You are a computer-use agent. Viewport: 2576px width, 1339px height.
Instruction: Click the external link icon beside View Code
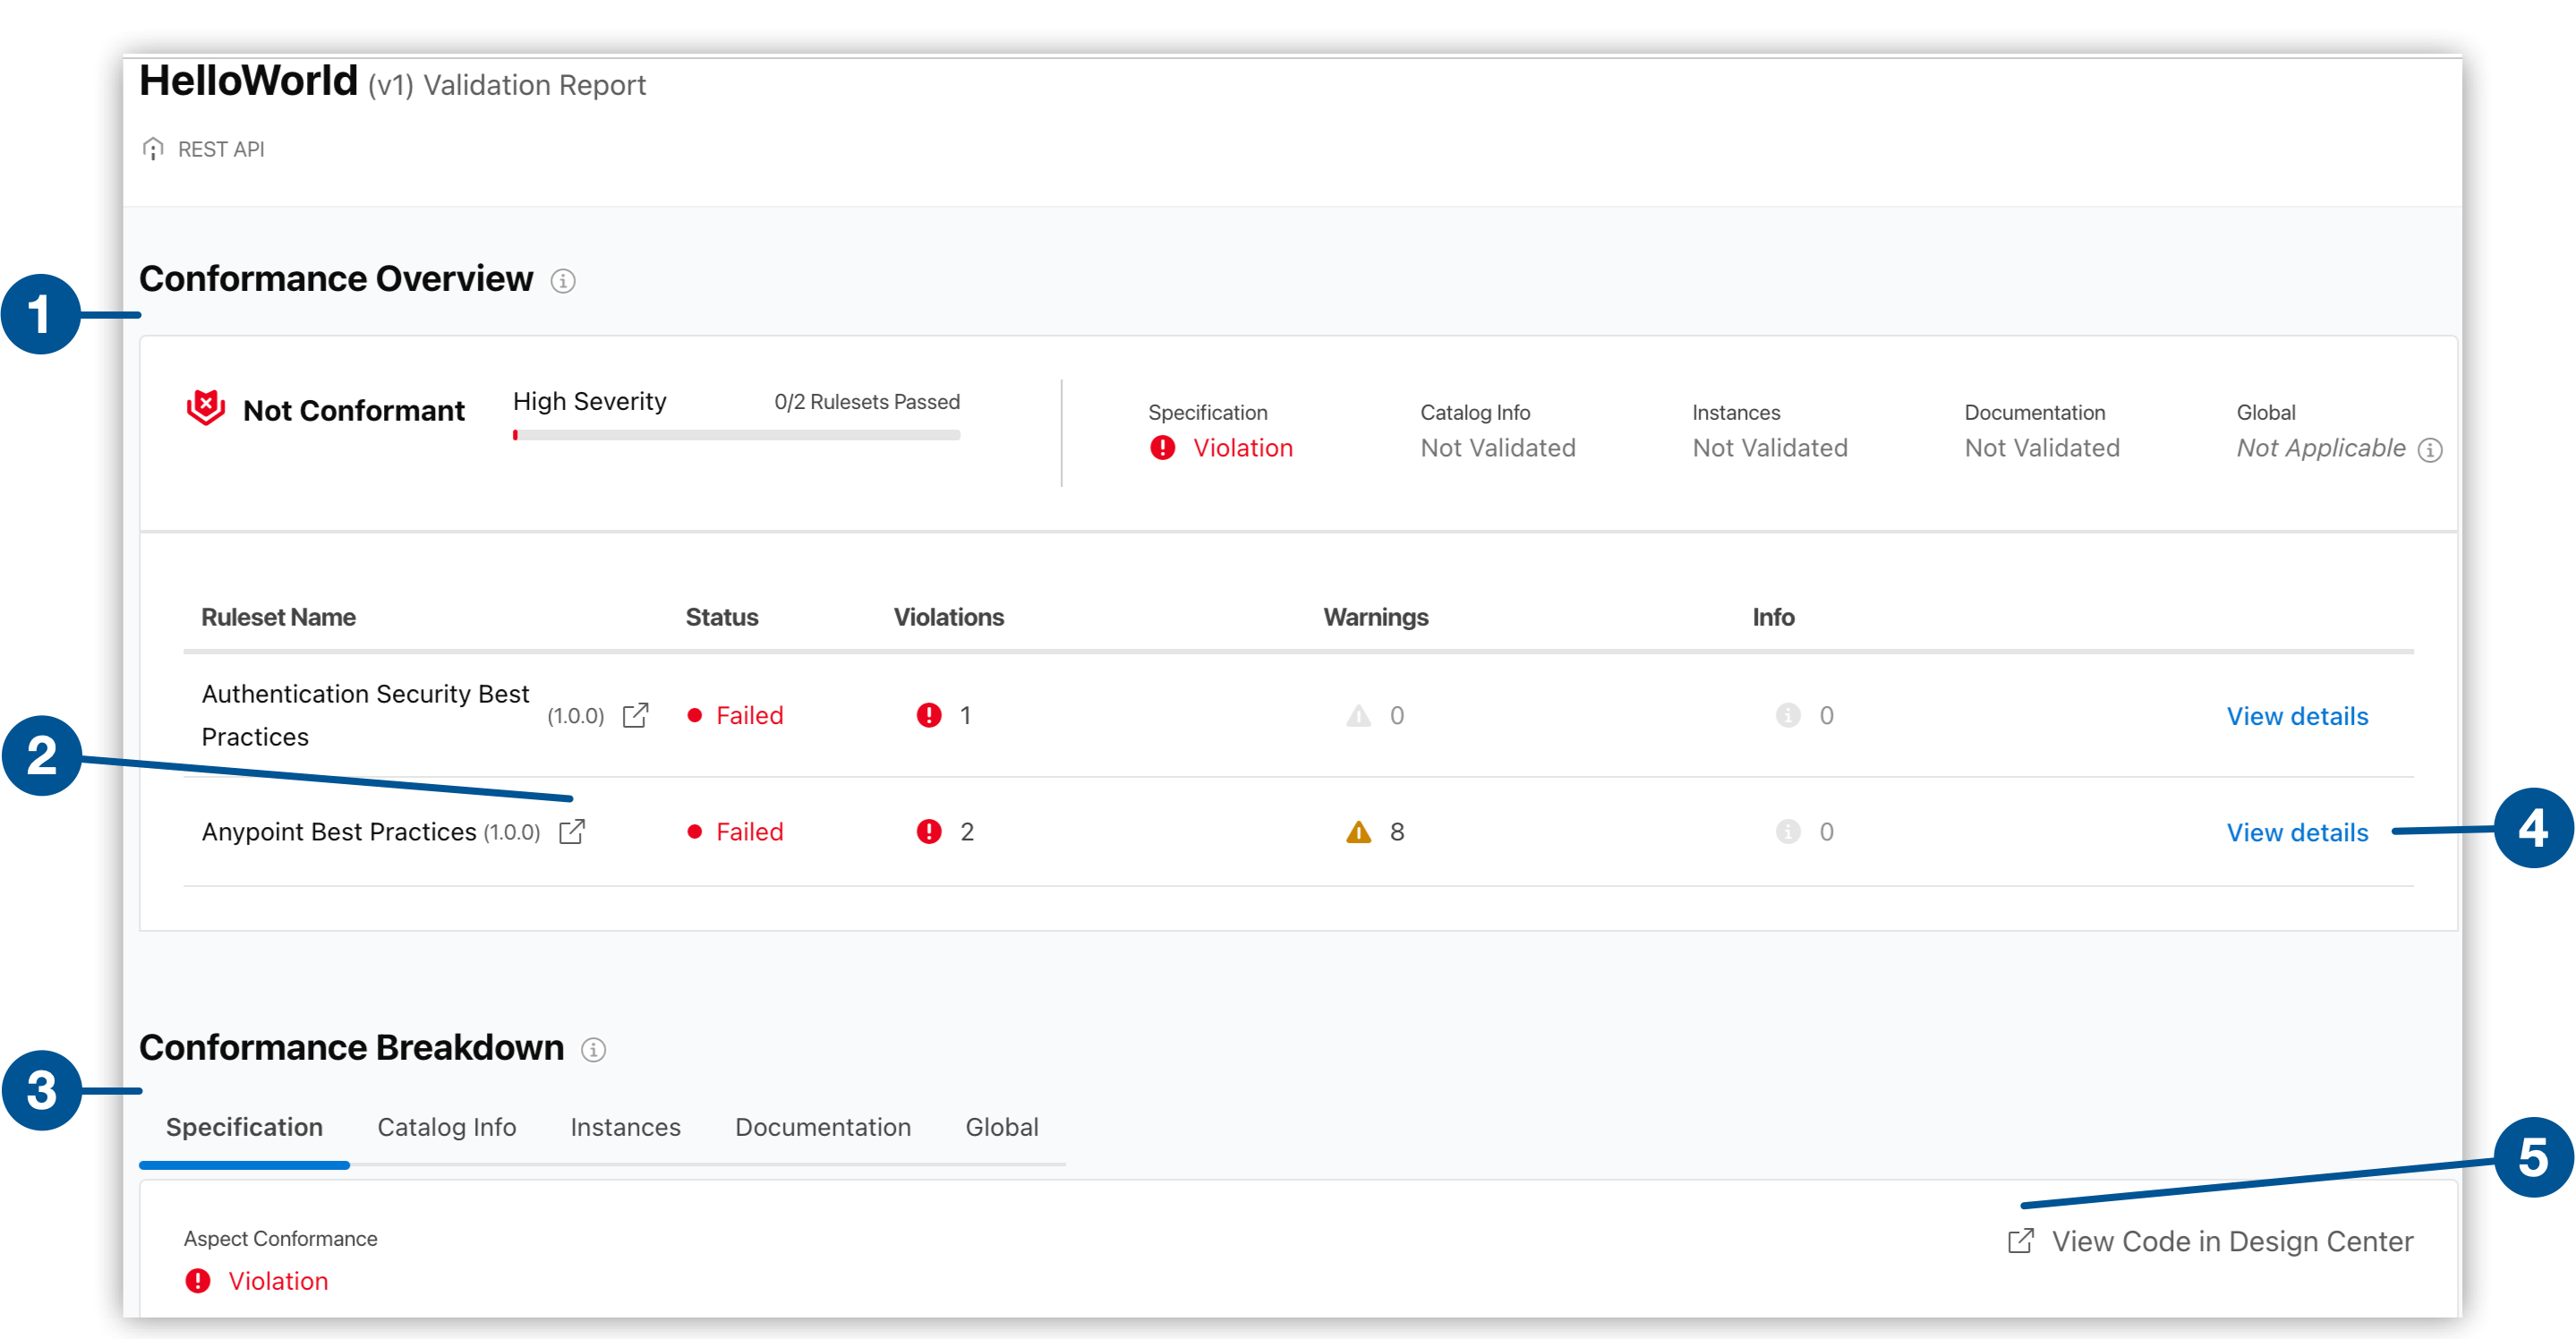click(x=2020, y=1241)
